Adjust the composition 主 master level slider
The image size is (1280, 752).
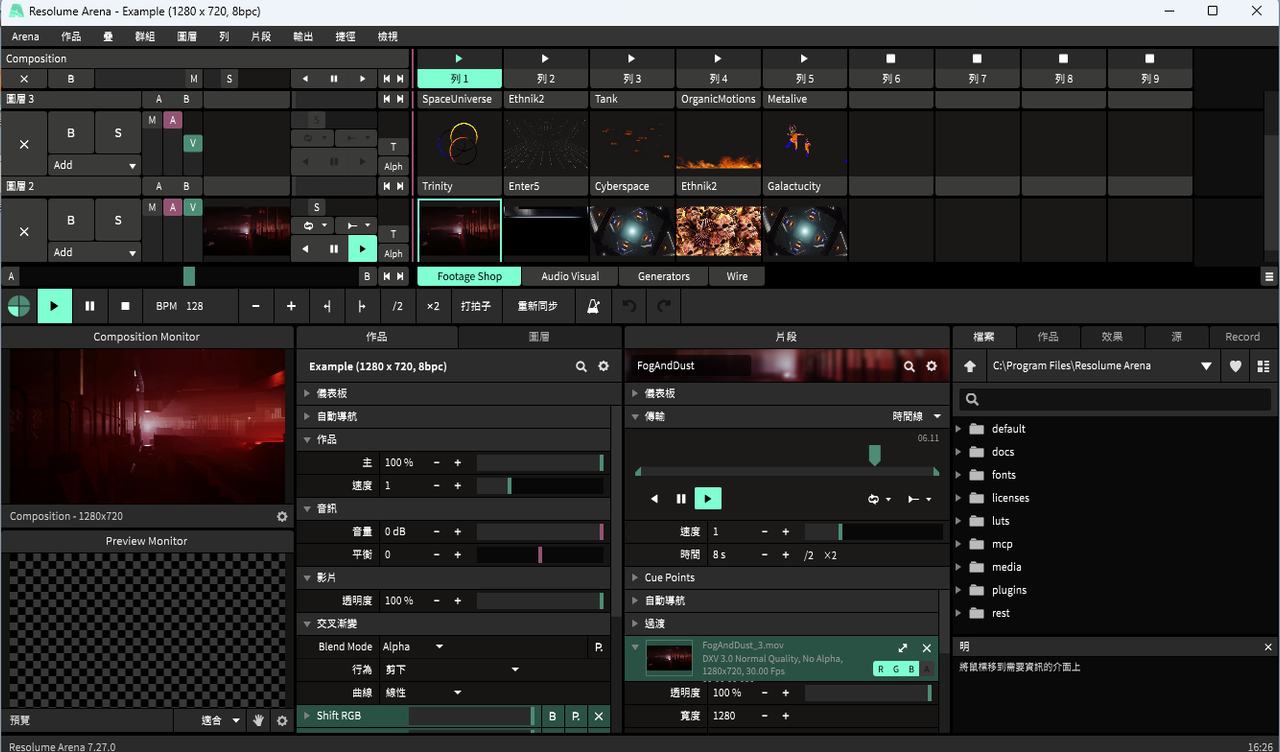[x=540, y=463]
